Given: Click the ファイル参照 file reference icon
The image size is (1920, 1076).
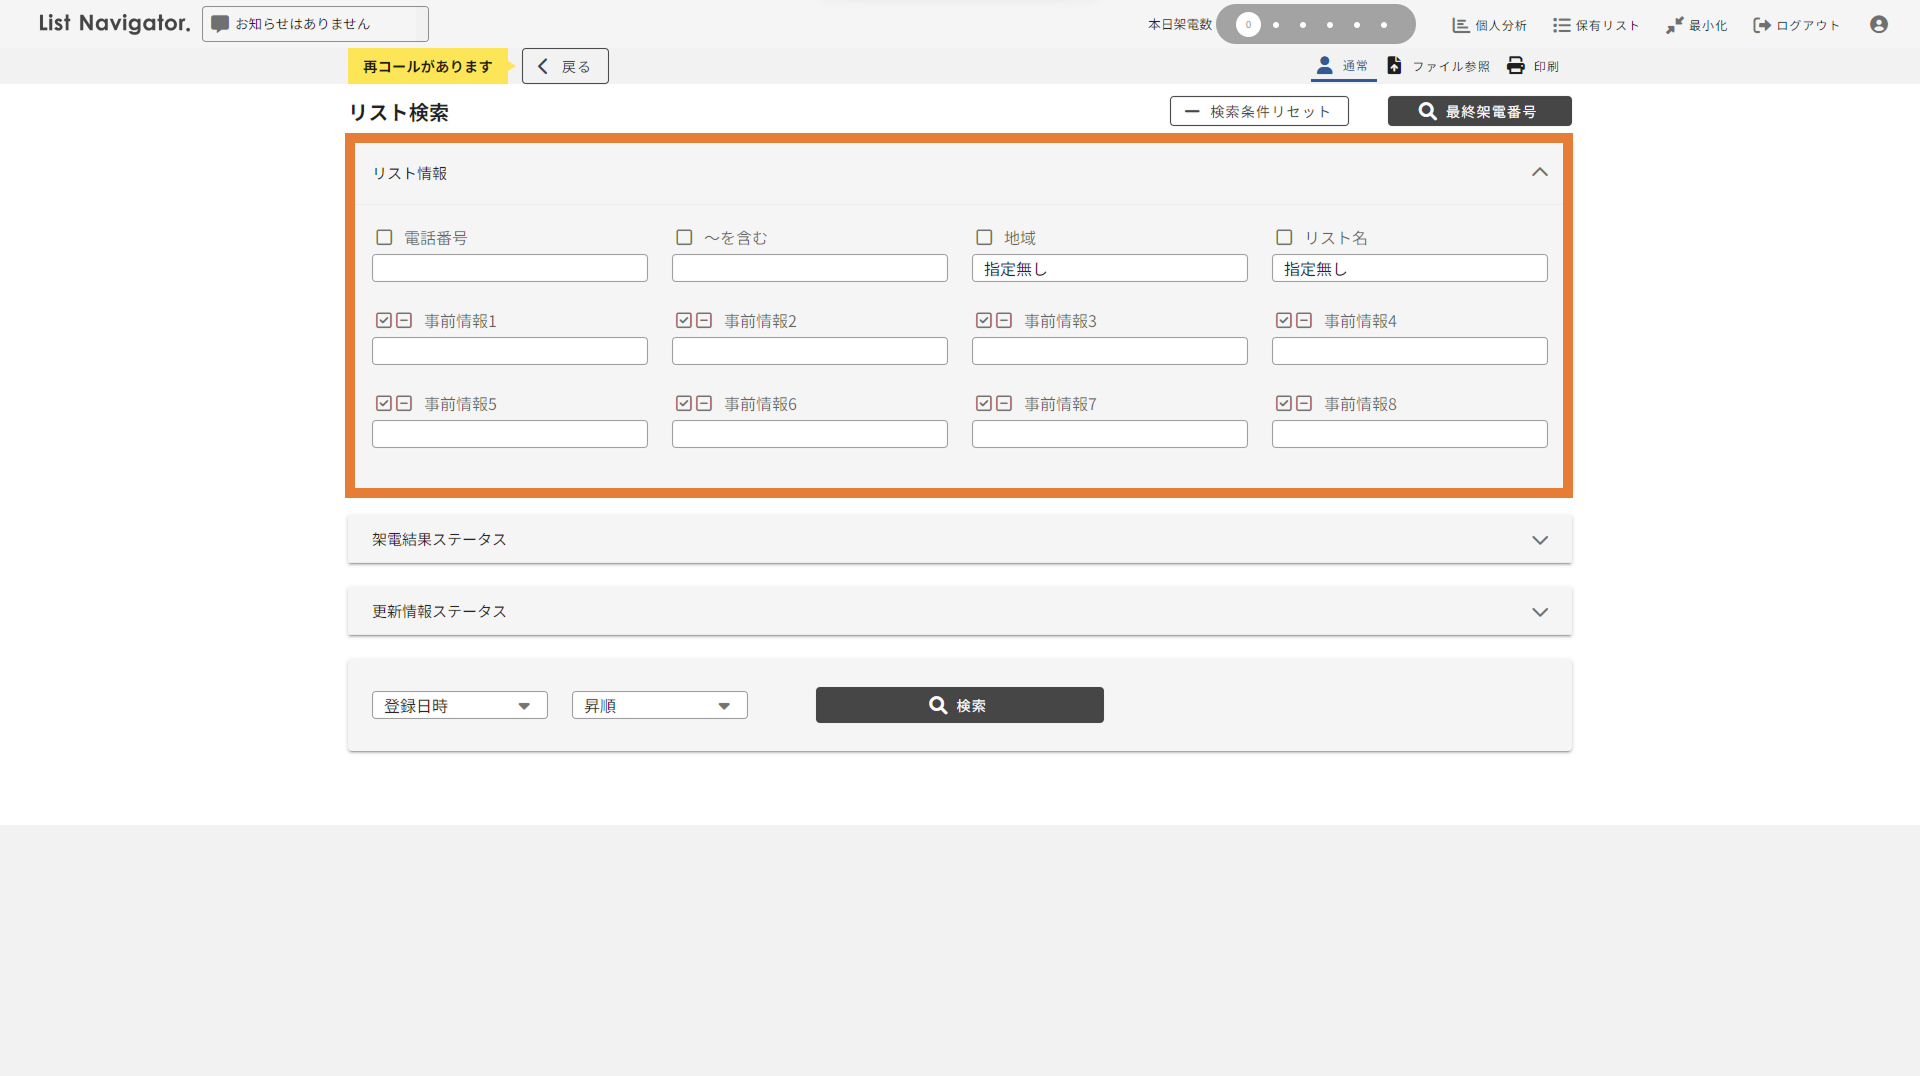Looking at the screenshot, I should pyautogui.click(x=1394, y=66).
